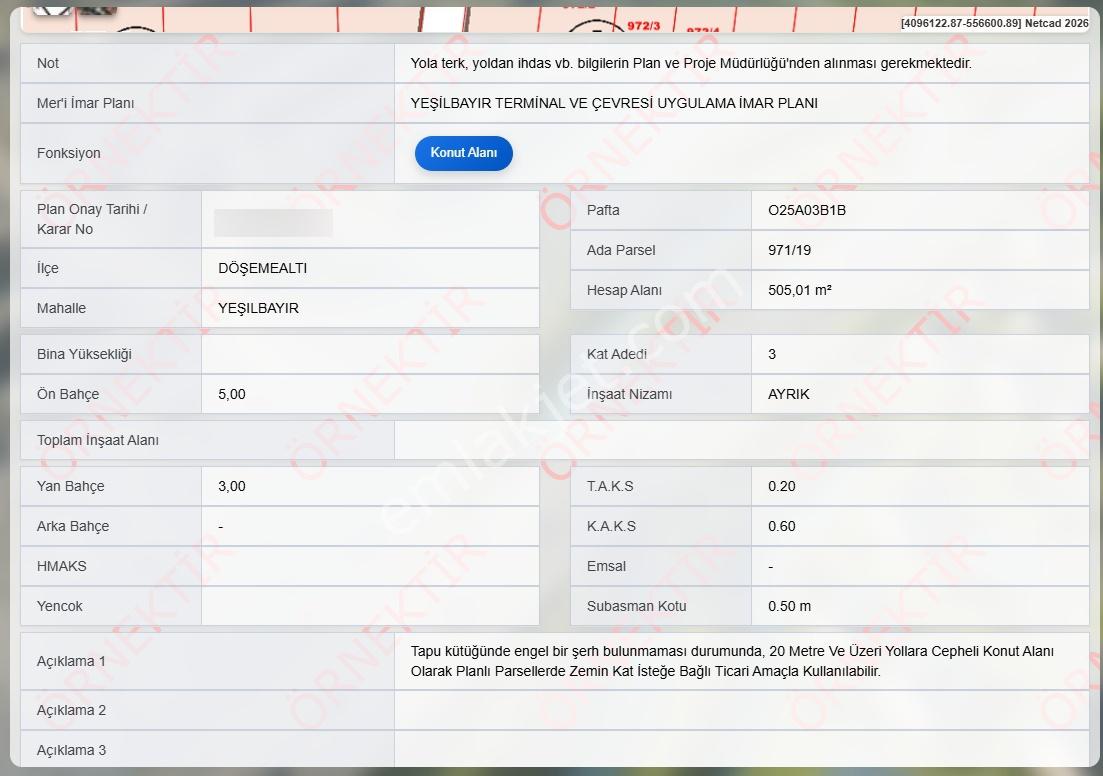The image size is (1103, 776).
Task: Select the T.A.K.S value 0.20
Action: pyautogui.click(x=782, y=487)
